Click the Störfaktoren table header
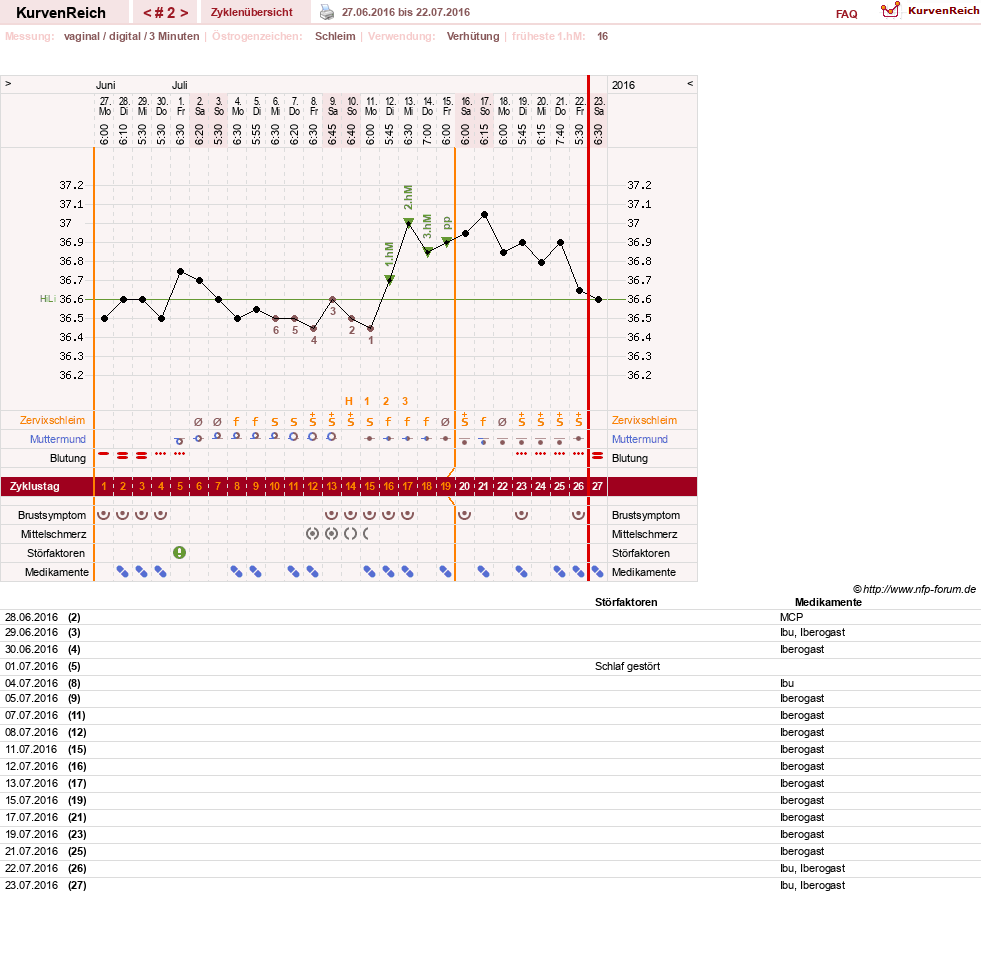This screenshot has height=961, width=981. click(626, 602)
